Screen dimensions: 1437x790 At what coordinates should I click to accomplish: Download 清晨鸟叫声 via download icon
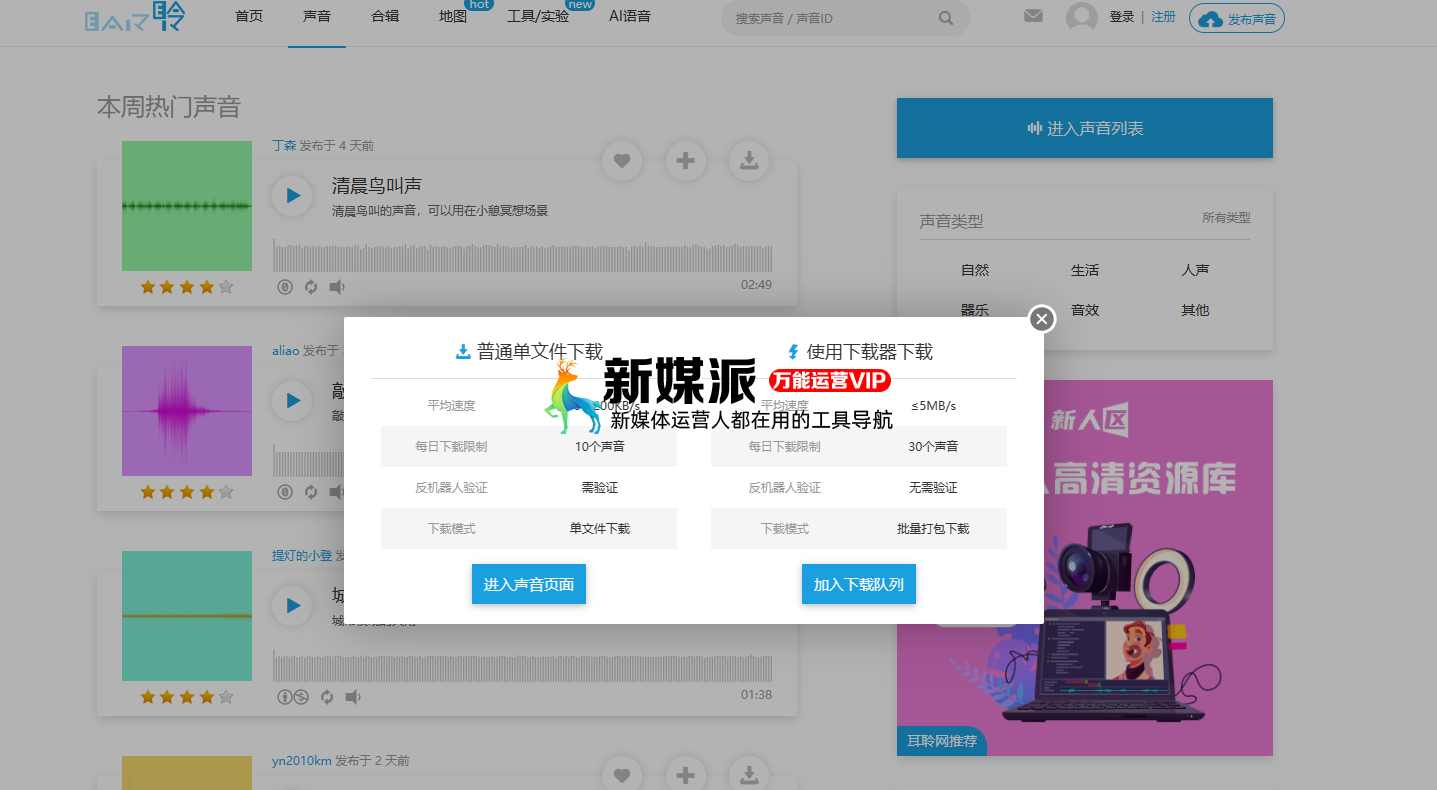(x=749, y=160)
